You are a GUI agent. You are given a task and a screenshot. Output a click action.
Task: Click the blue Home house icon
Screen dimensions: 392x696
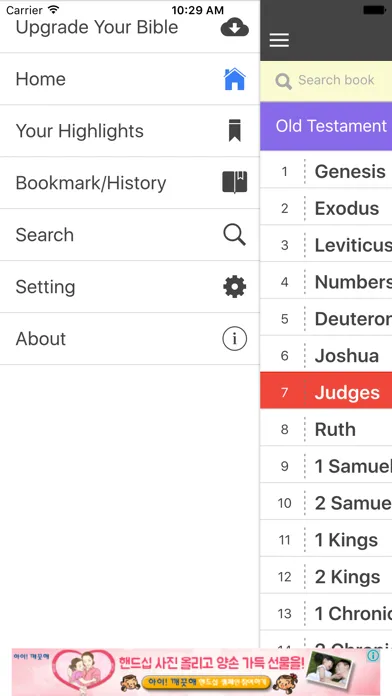tap(234, 79)
